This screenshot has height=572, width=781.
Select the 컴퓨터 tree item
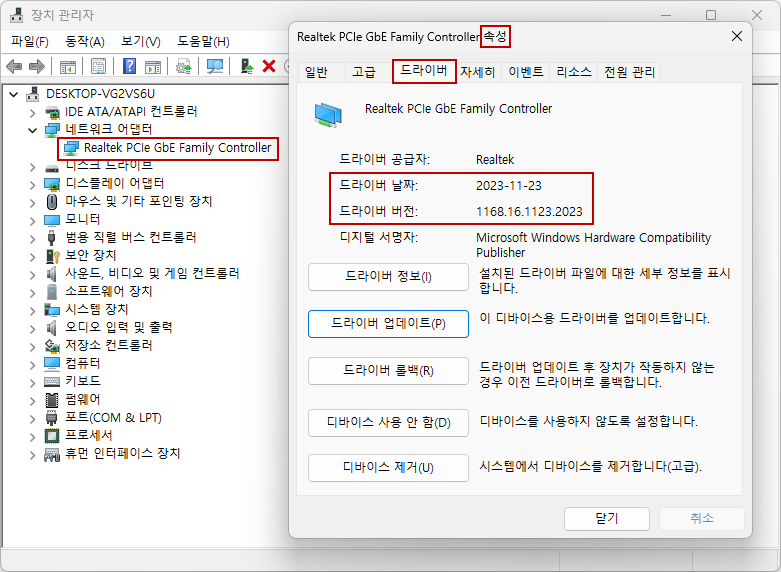pyautogui.click(x=83, y=363)
